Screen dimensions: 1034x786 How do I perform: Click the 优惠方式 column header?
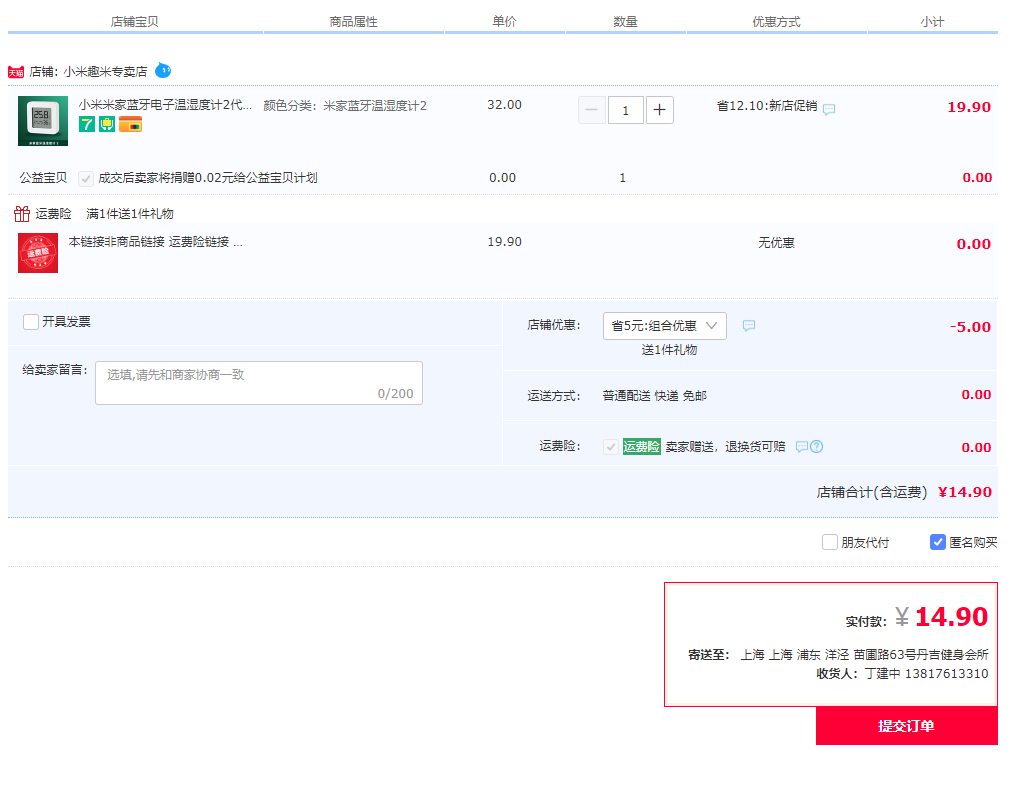776,22
